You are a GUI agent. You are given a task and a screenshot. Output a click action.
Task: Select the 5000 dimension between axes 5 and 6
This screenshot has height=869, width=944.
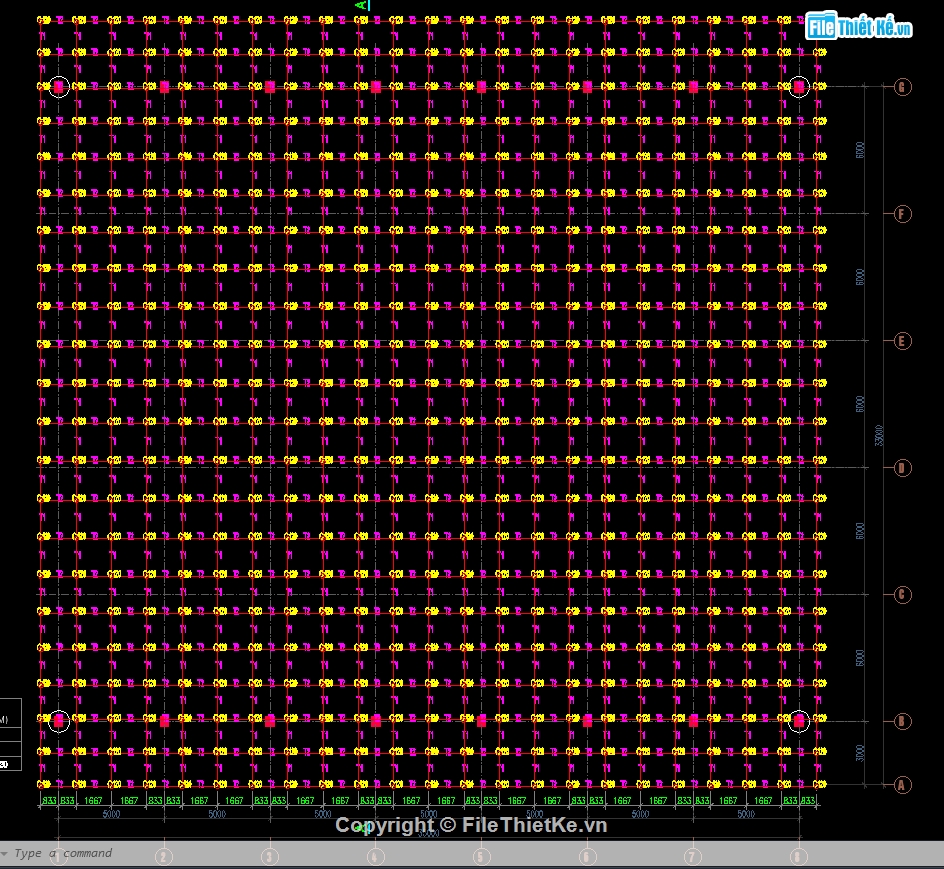pos(535,814)
